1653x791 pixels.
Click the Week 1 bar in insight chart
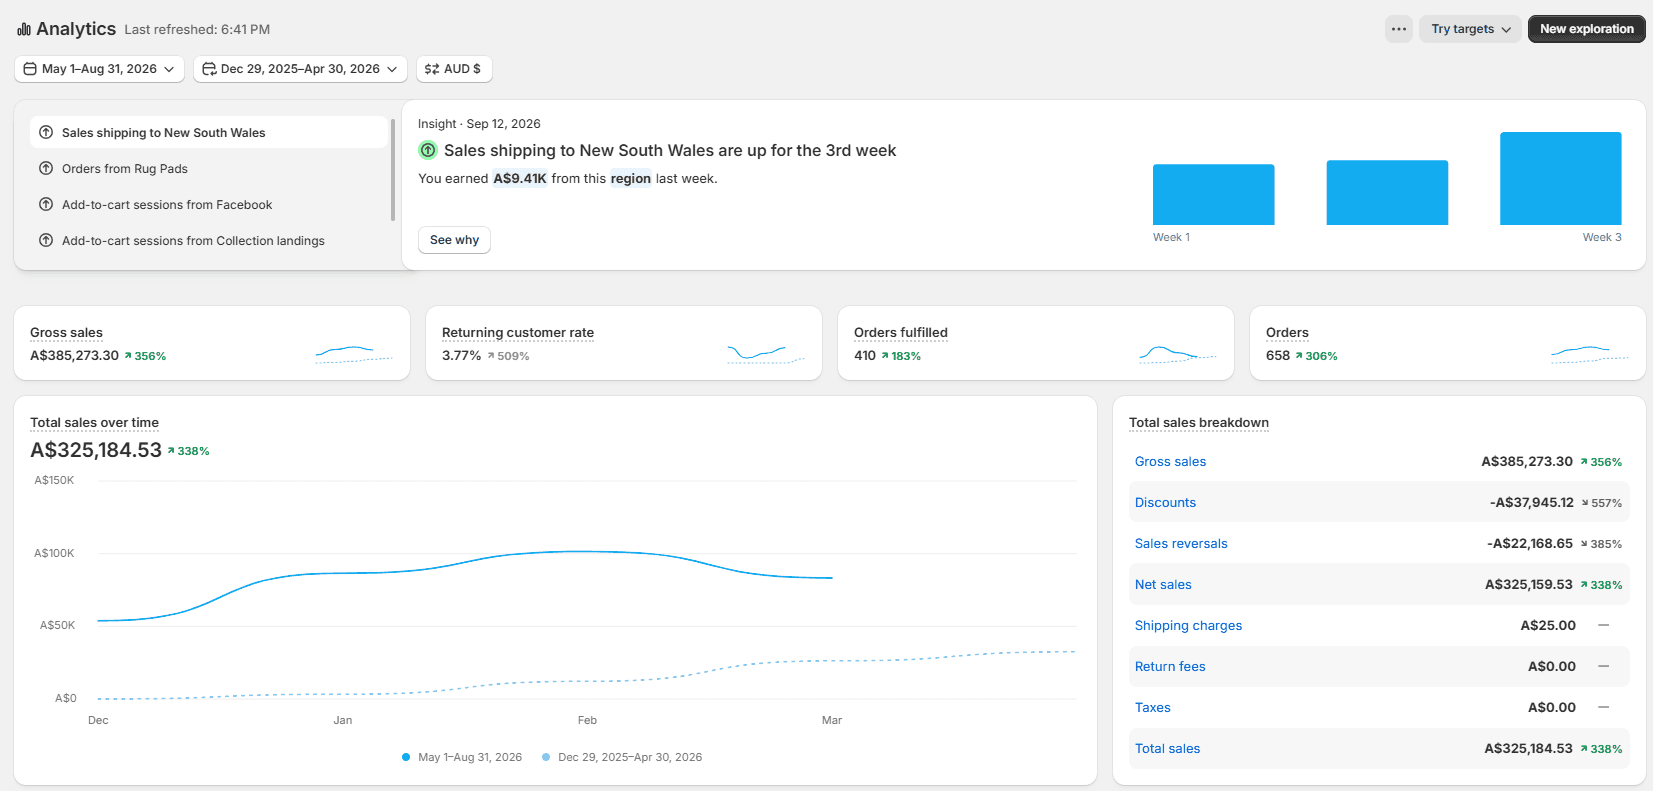pos(1213,194)
